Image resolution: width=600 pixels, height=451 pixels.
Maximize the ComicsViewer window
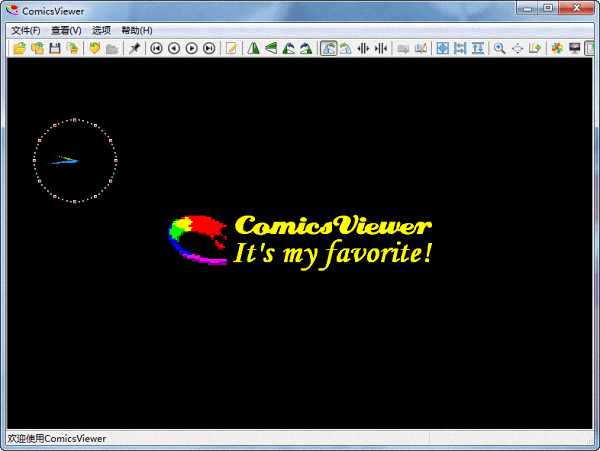point(548,8)
